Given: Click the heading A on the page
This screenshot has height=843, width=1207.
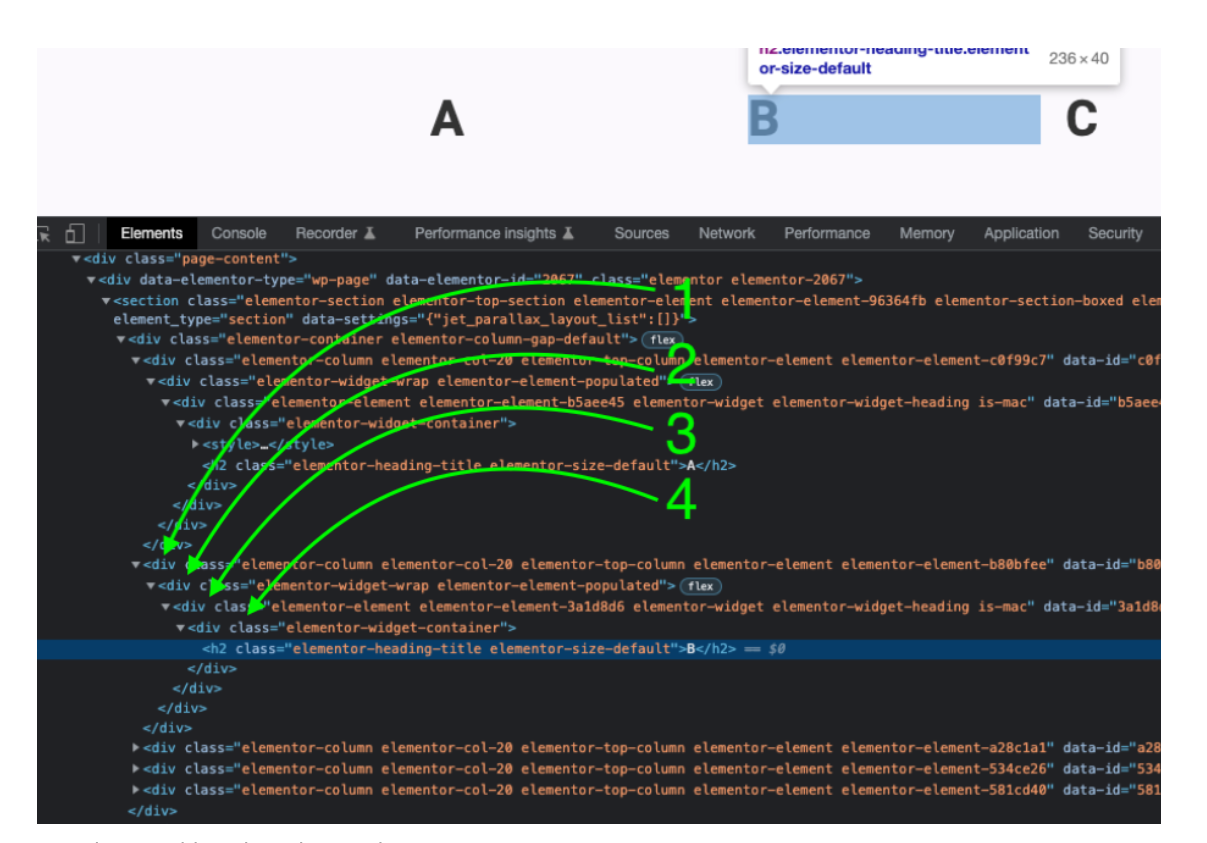Looking at the screenshot, I should point(447,120).
